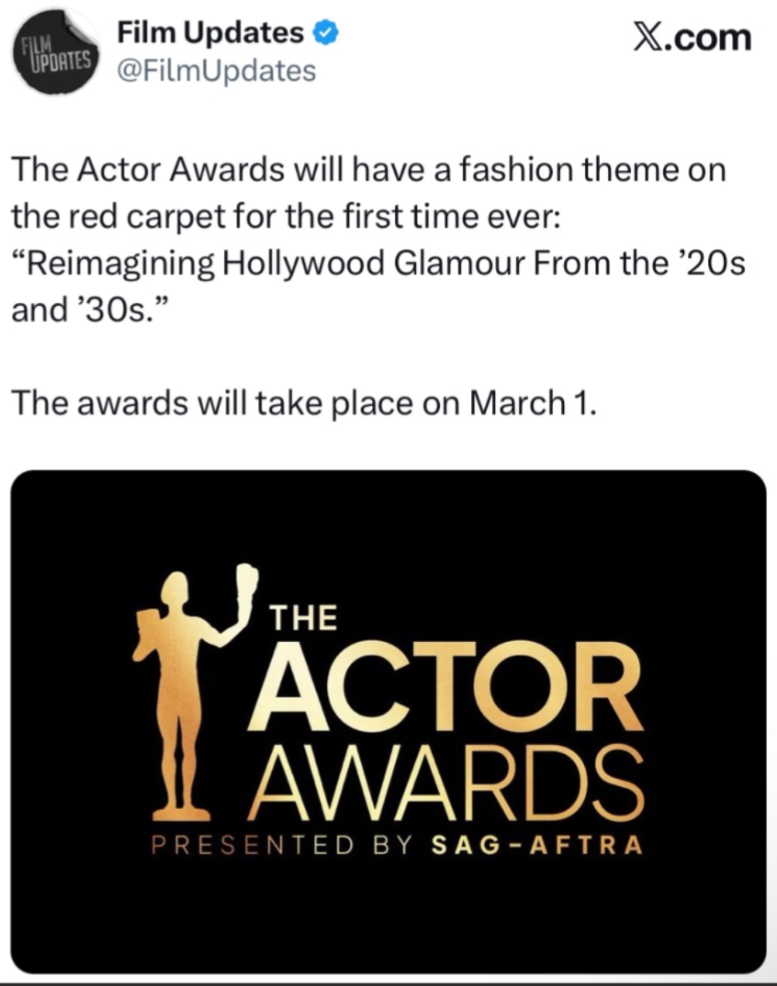The image size is (777, 986).
Task: Click the blue verified badge
Action: (325, 33)
